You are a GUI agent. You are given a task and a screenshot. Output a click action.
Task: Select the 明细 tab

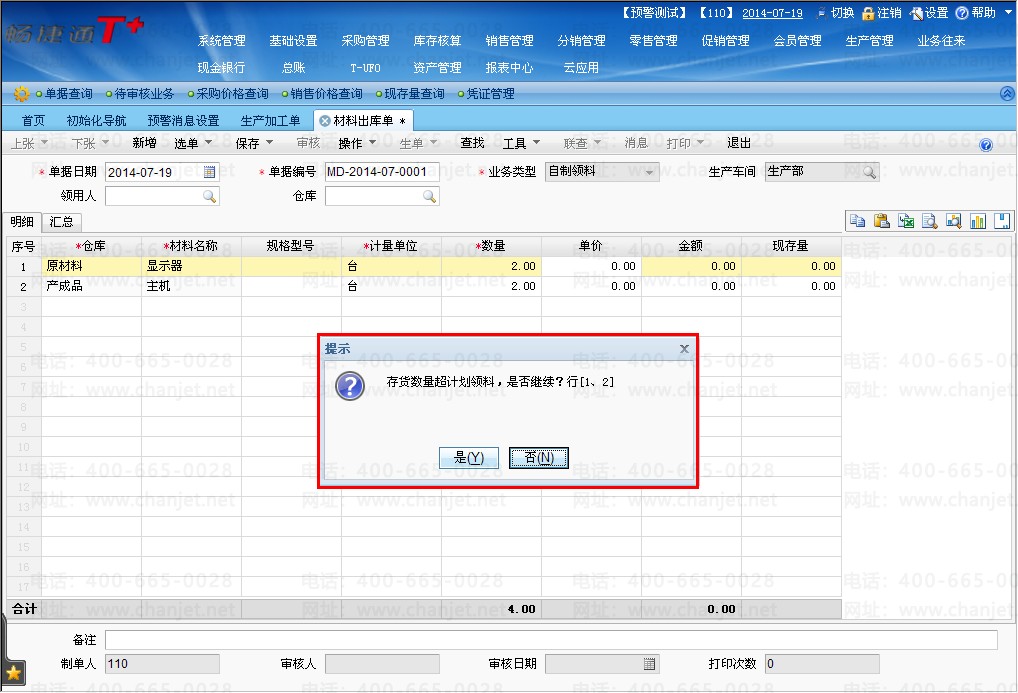pyautogui.click(x=22, y=222)
